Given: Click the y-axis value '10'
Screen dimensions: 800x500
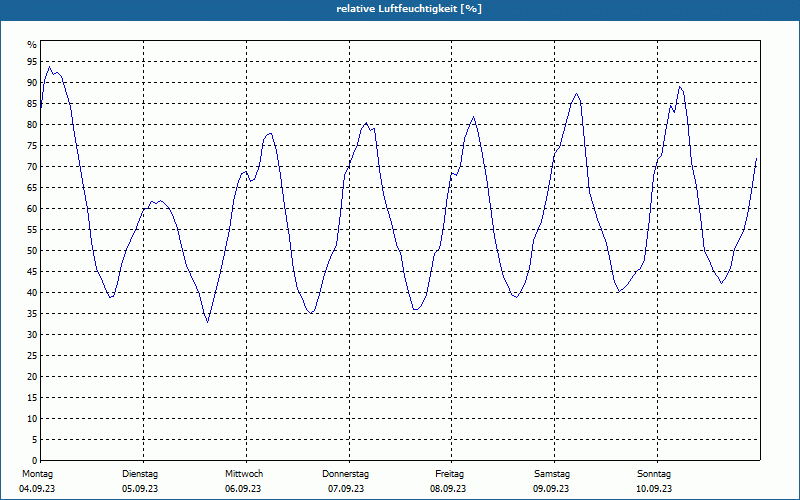Looking at the screenshot, I should 32,418.
